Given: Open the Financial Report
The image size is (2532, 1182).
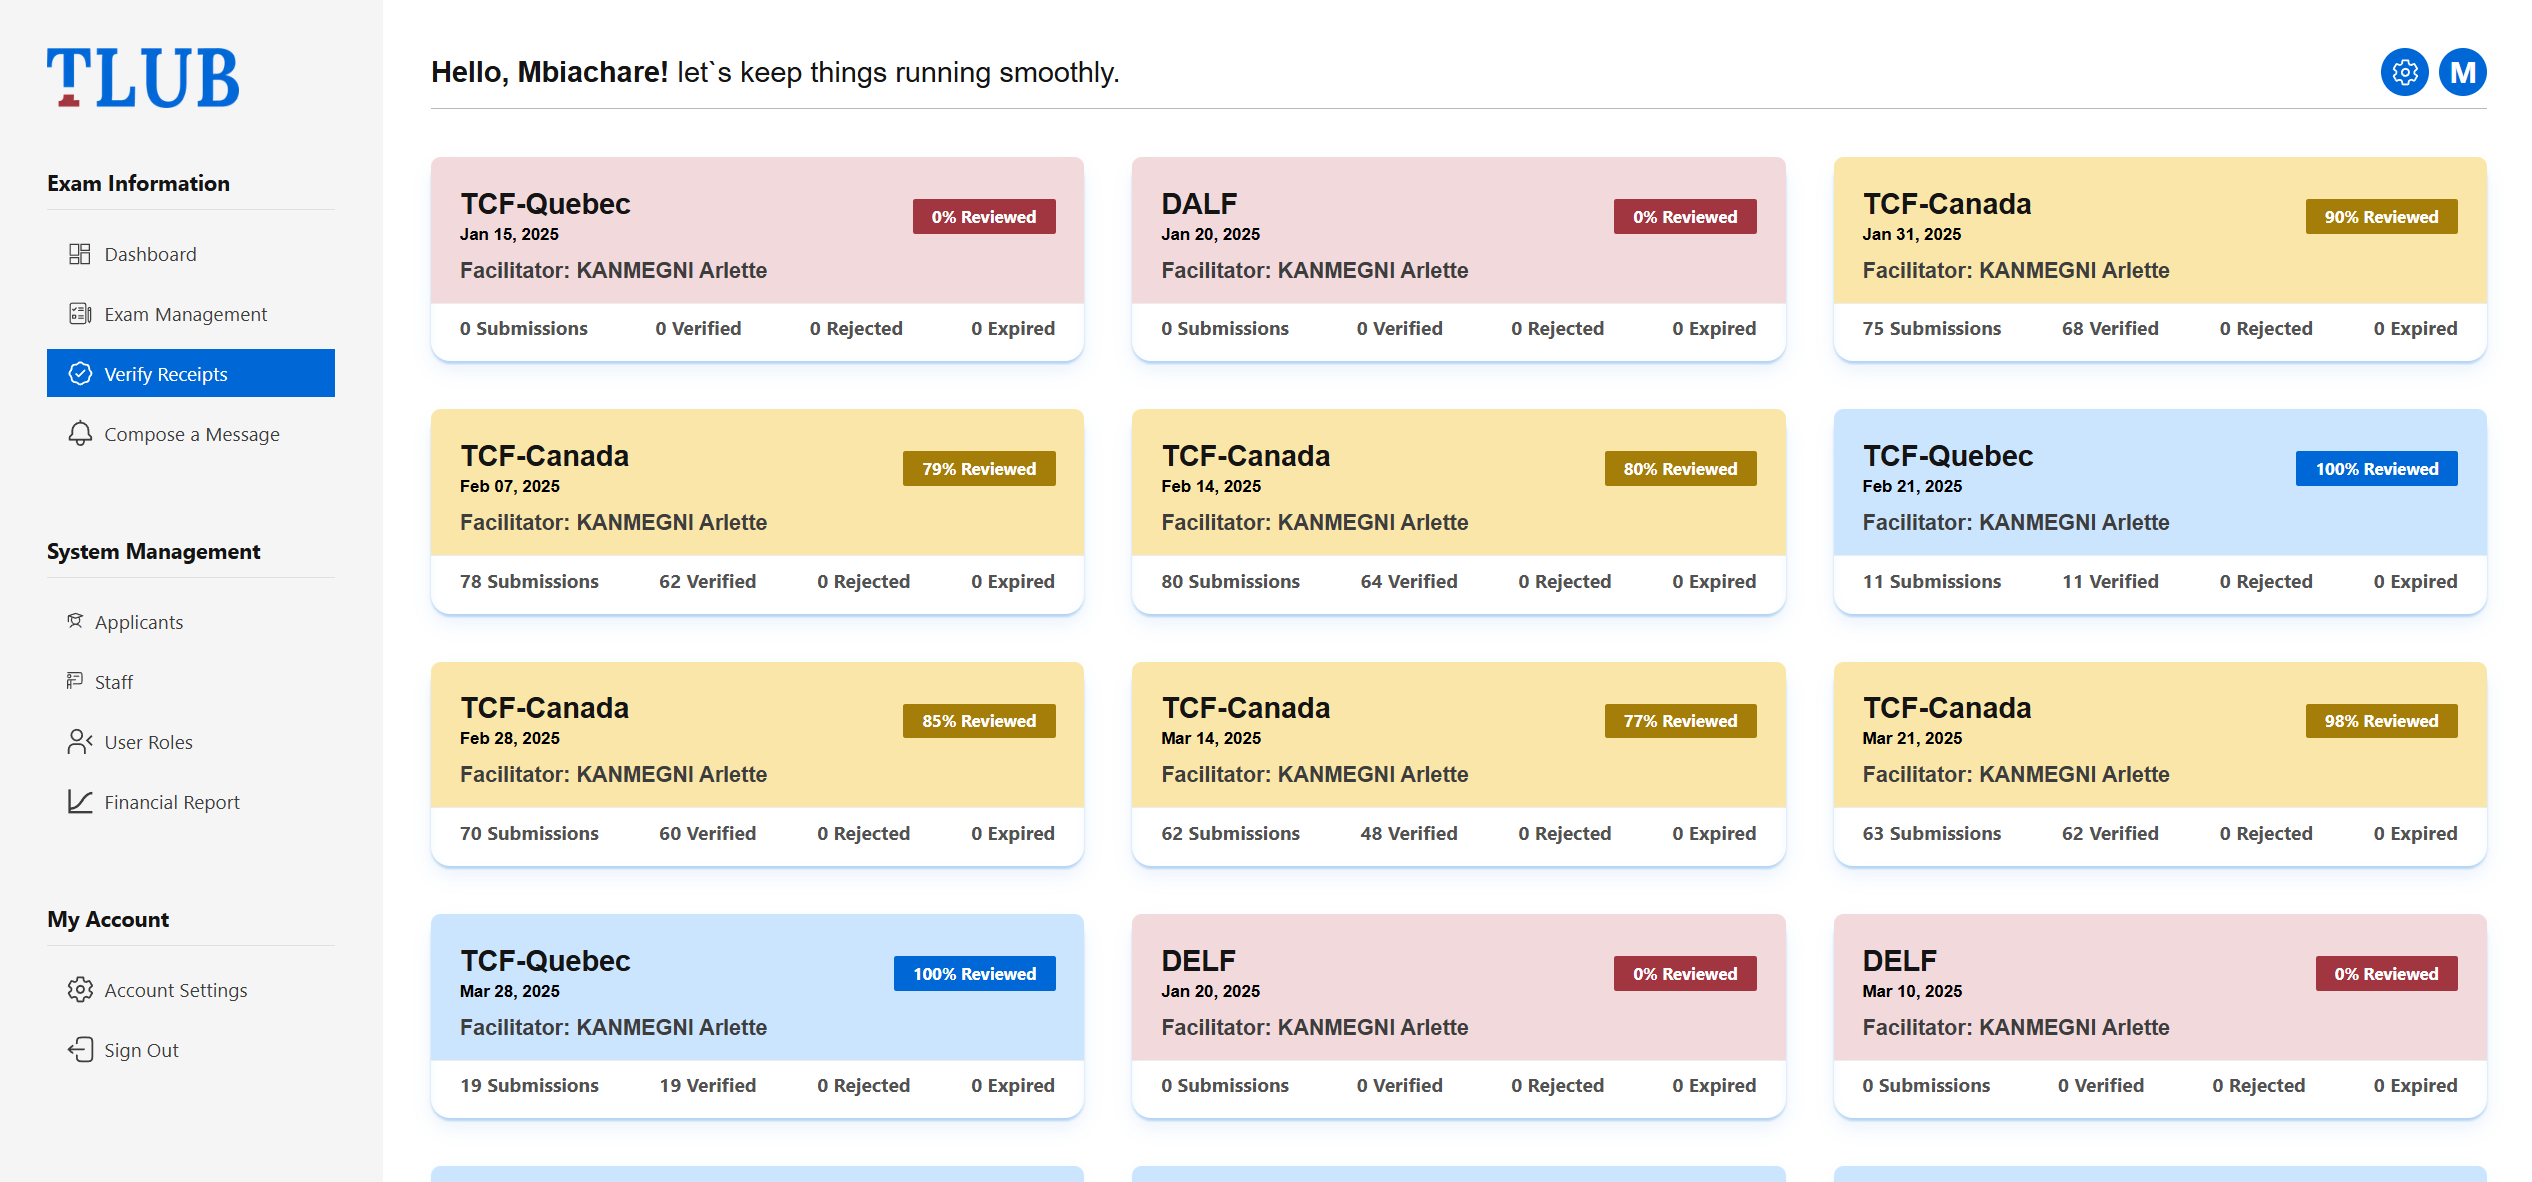Looking at the screenshot, I should (191, 802).
